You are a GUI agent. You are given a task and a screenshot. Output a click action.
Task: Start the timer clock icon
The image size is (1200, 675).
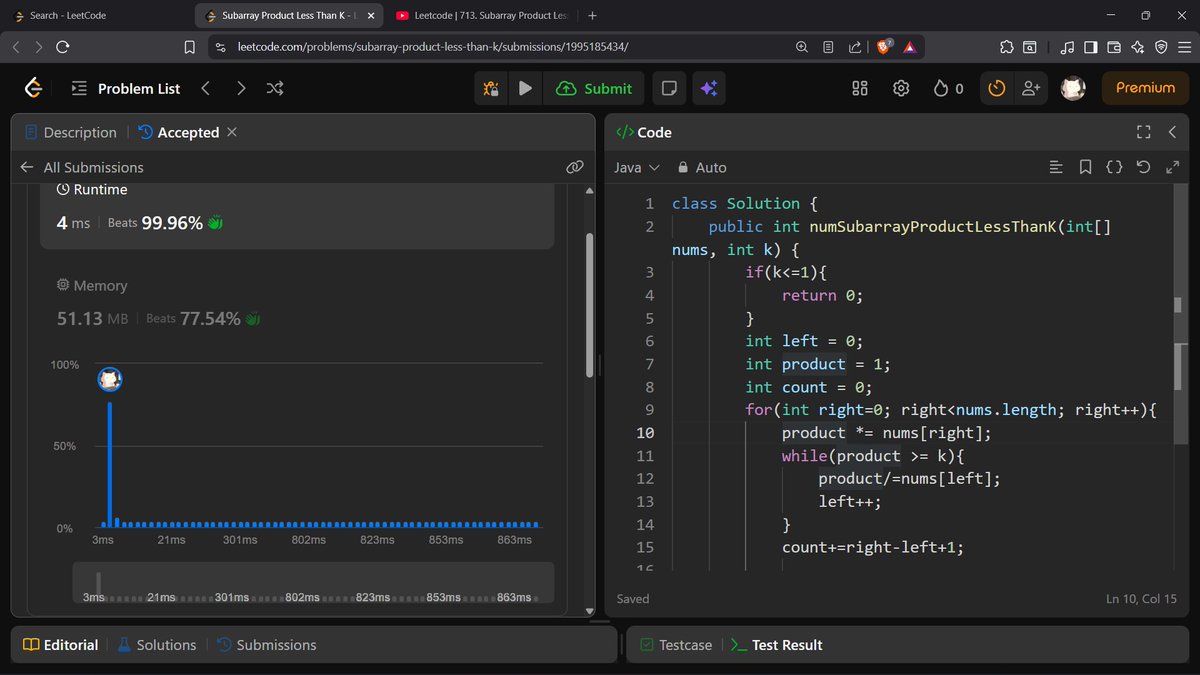click(996, 88)
